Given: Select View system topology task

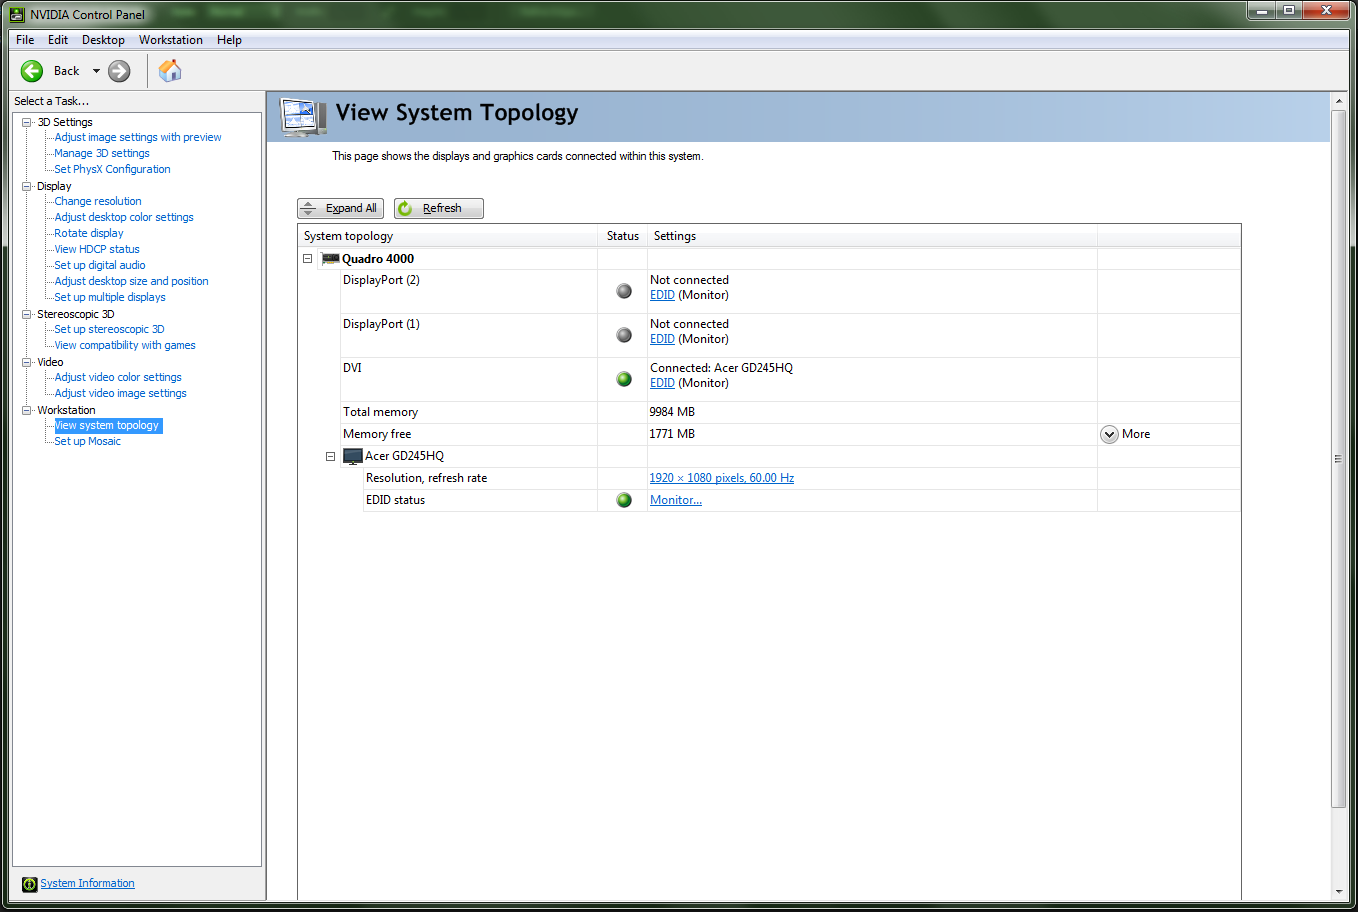Looking at the screenshot, I should click(x=107, y=425).
